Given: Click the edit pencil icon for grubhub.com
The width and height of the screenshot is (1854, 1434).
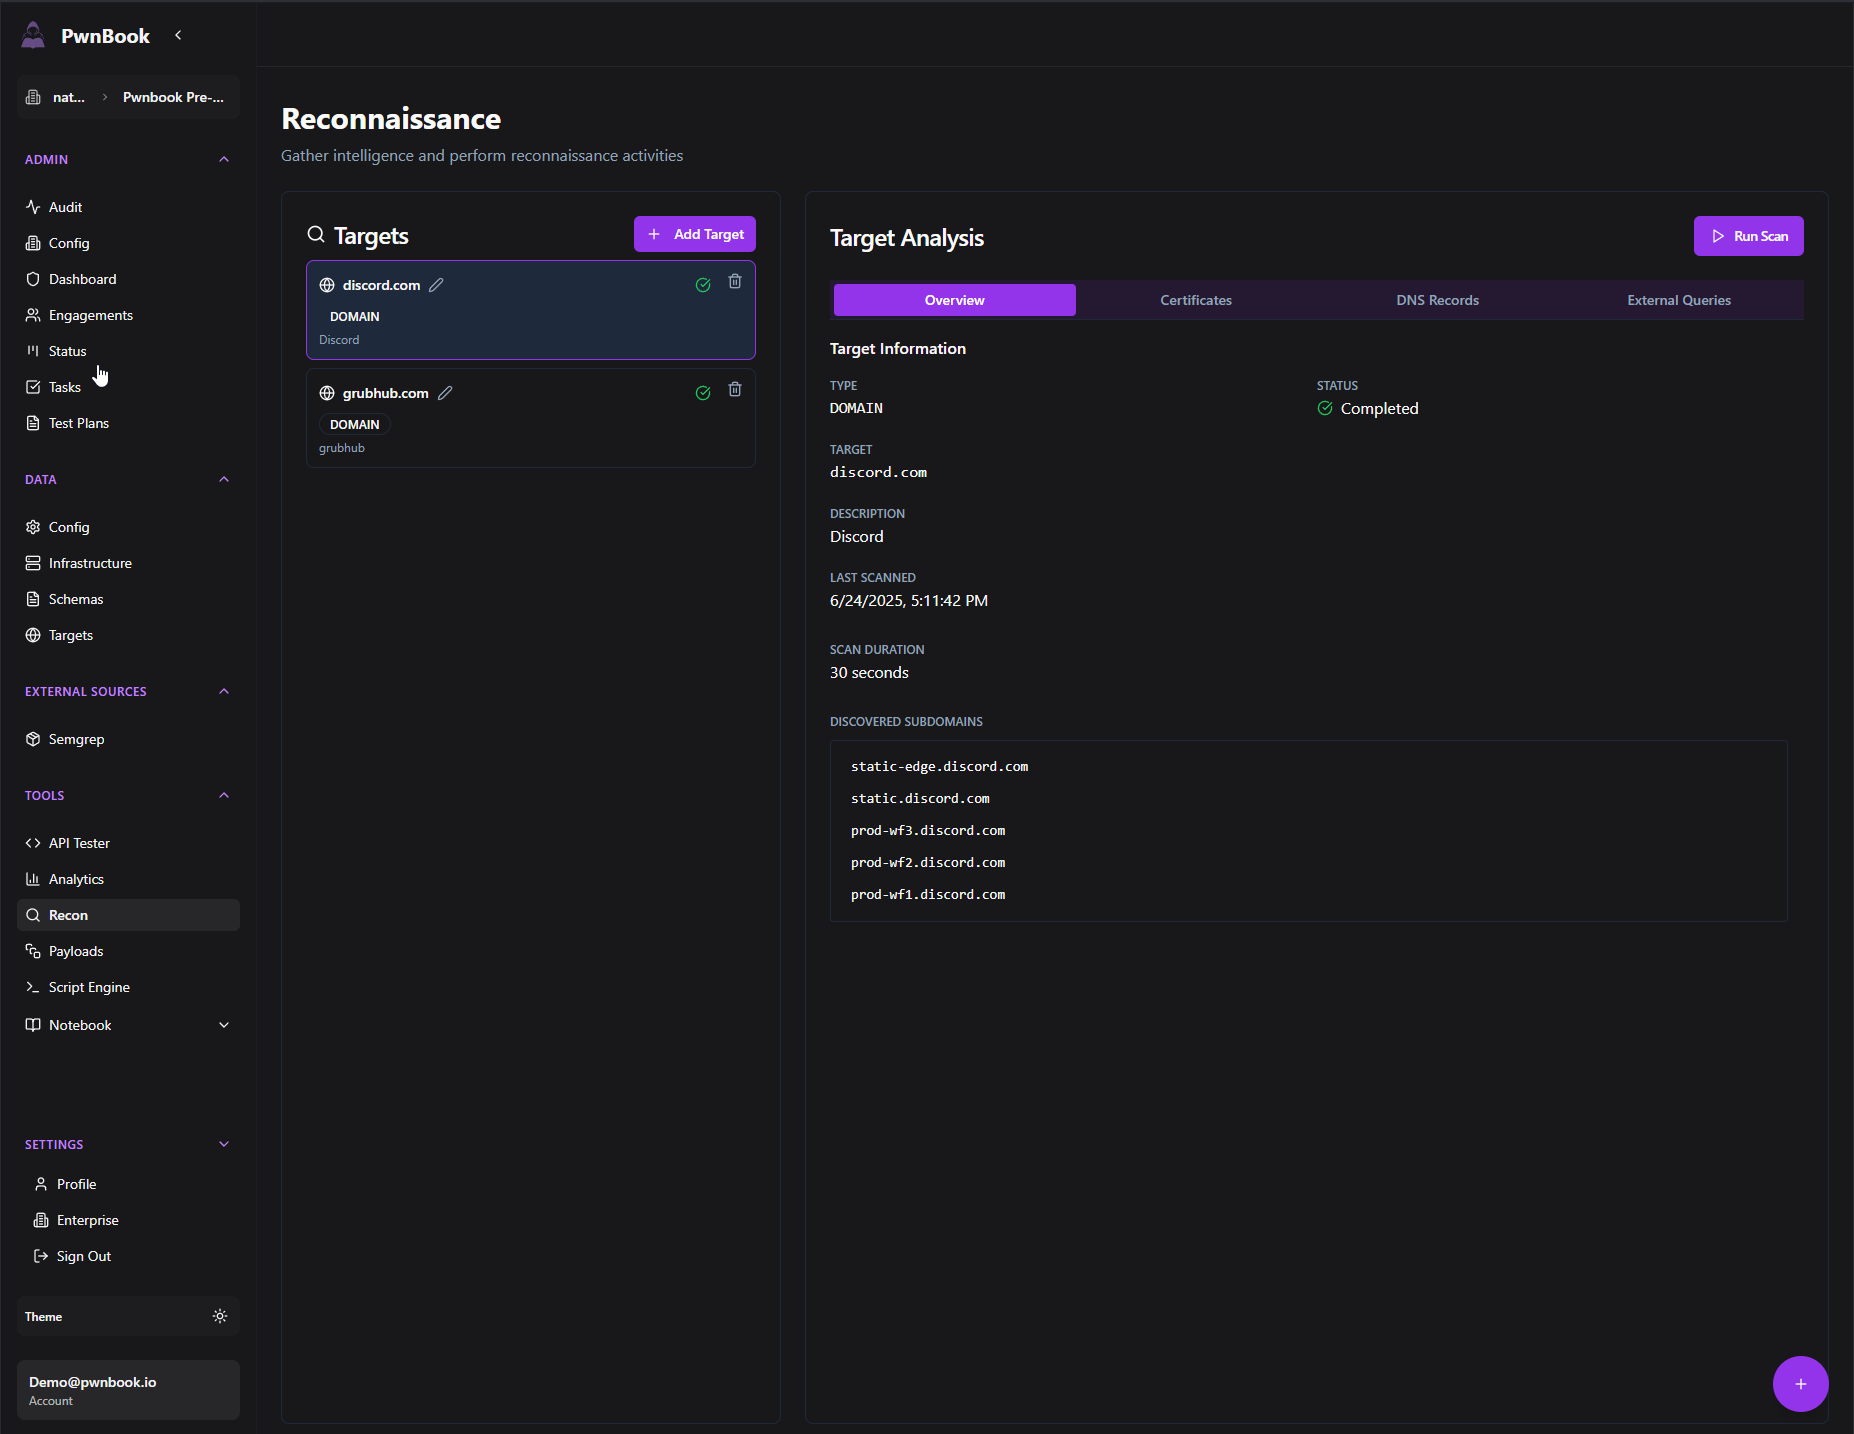Looking at the screenshot, I should [x=445, y=393].
